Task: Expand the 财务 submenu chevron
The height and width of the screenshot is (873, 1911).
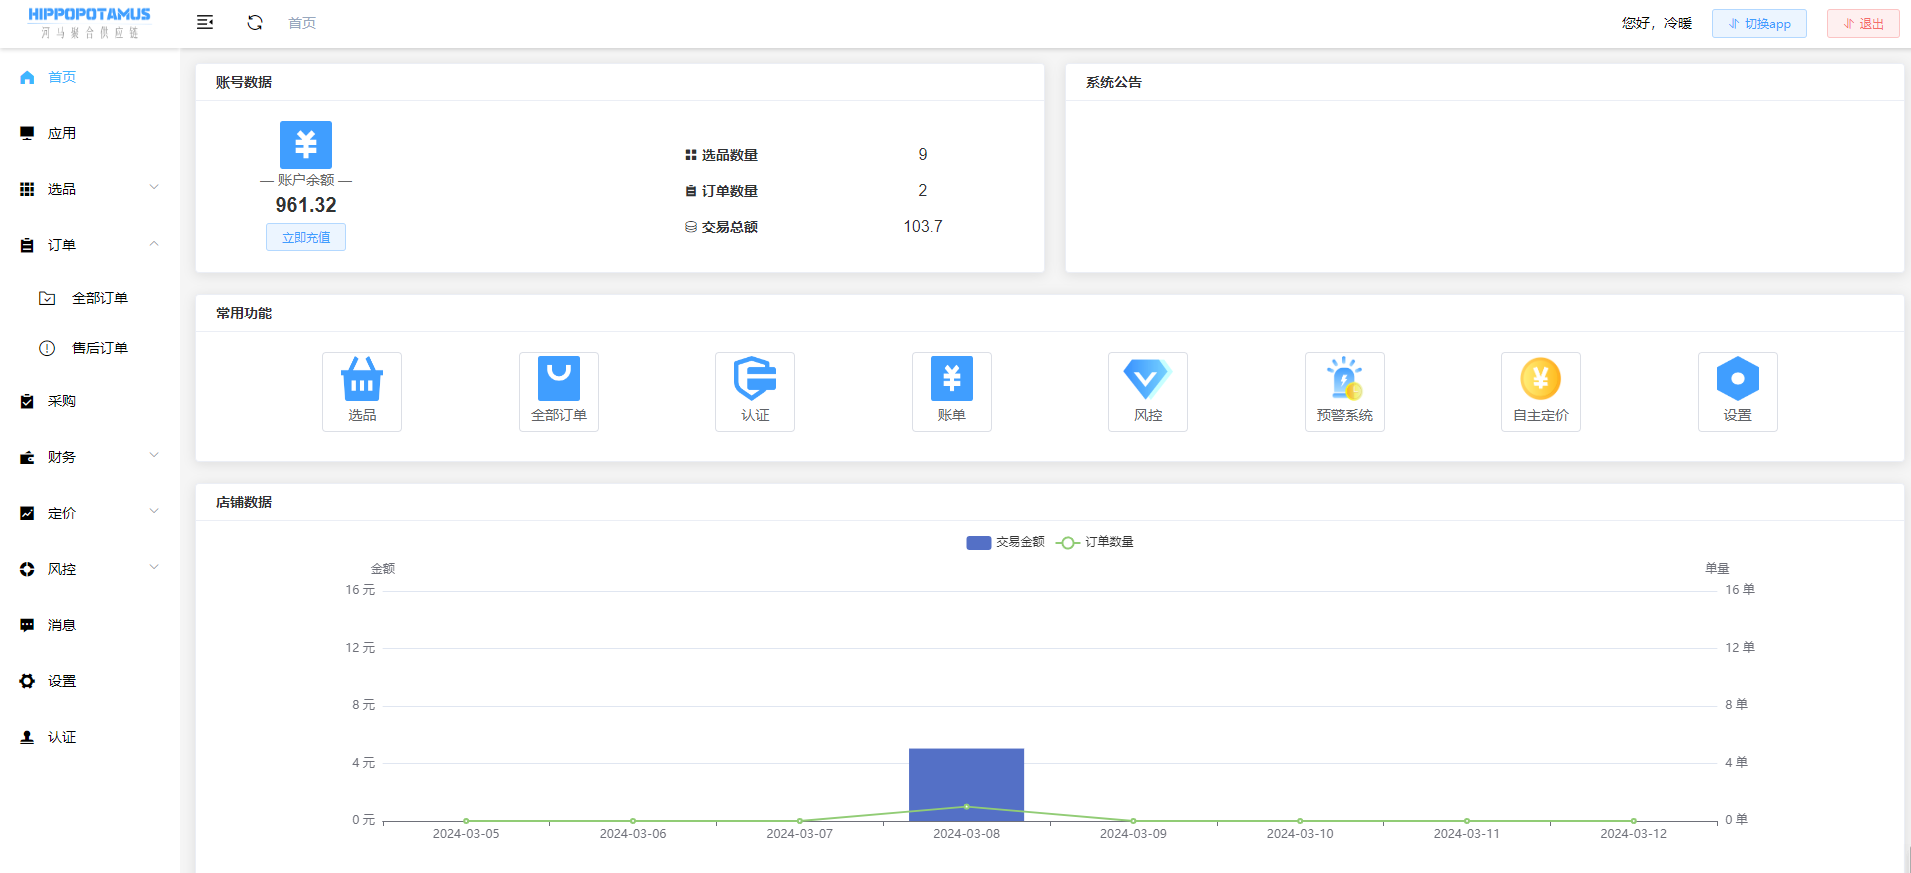Action: (x=154, y=455)
